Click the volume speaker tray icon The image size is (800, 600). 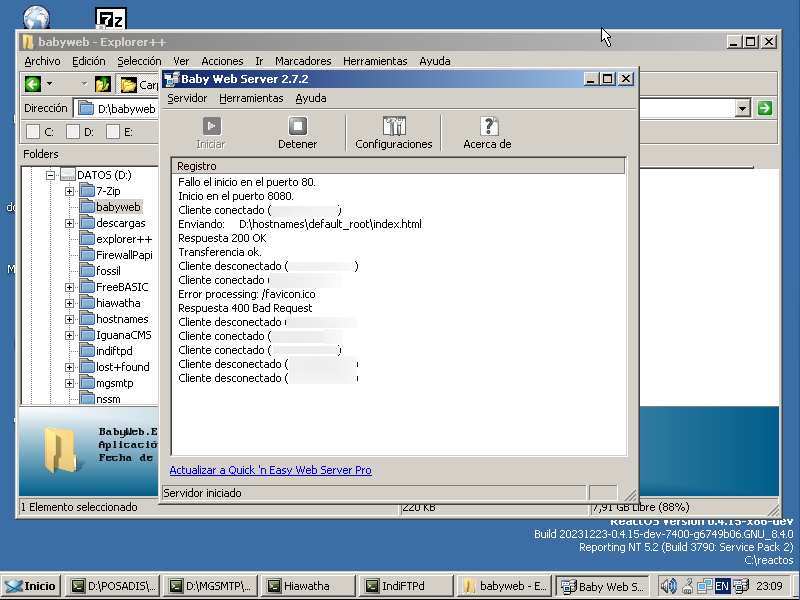(x=668, y=586)
